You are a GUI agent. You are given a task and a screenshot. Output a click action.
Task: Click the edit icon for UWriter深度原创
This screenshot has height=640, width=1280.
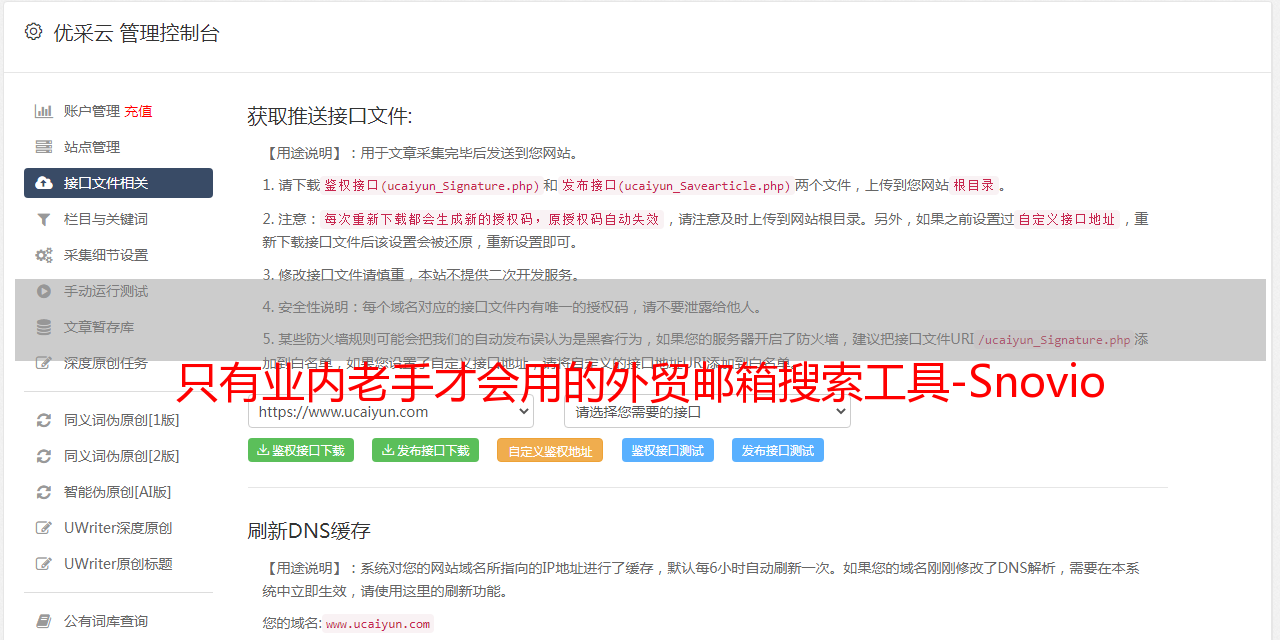[44, 528]
